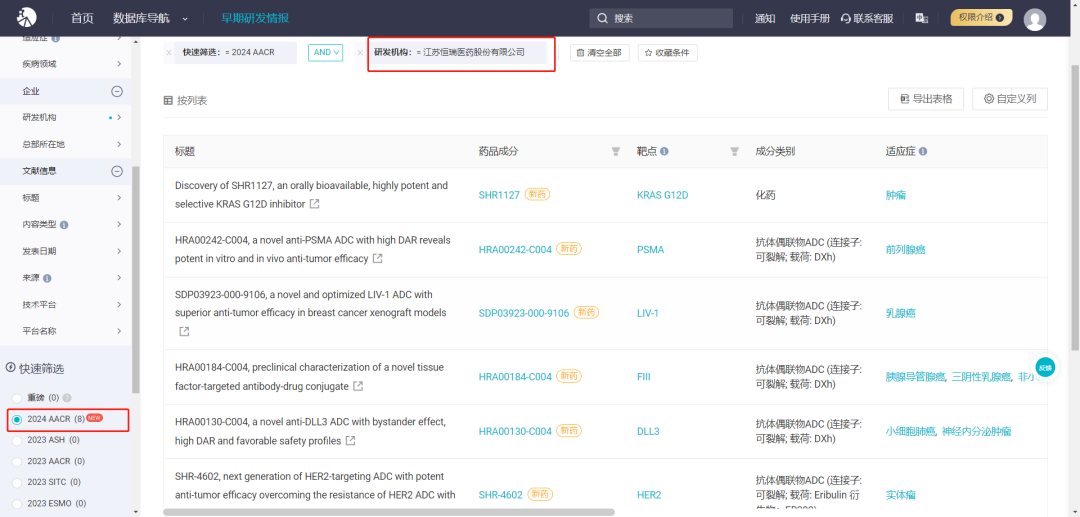Open external link icon for HRA00242-C004 title
1080x517 pixels.
coord(378,259)
